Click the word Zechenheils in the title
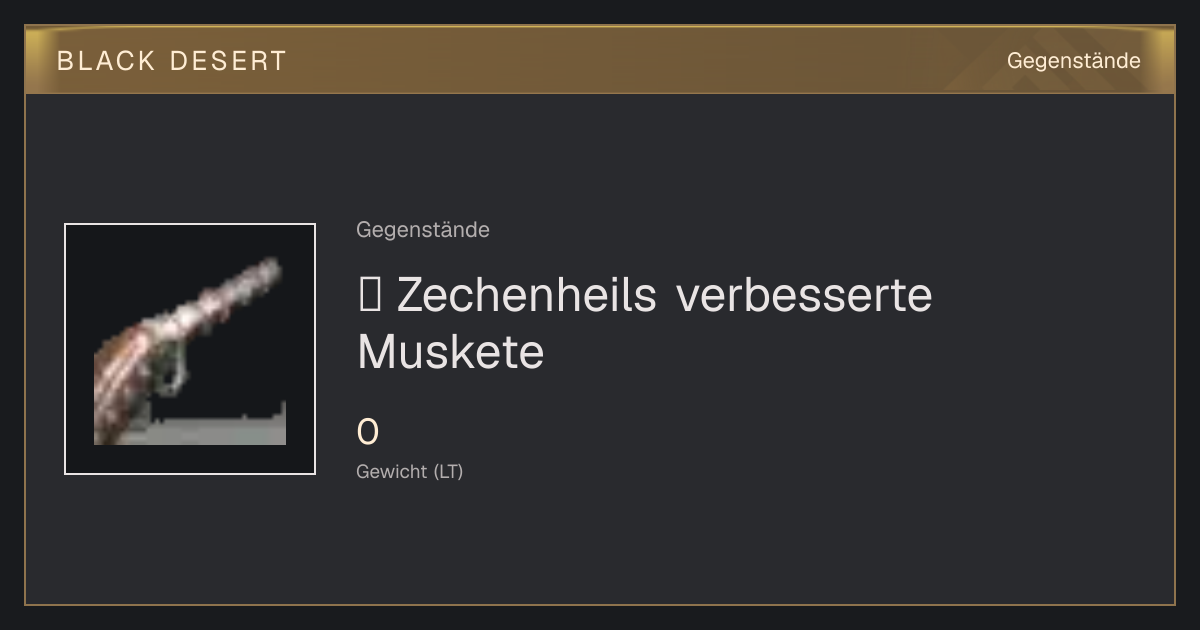The height and width of the screenshot is (630, 1200). (x=527, y=295)
